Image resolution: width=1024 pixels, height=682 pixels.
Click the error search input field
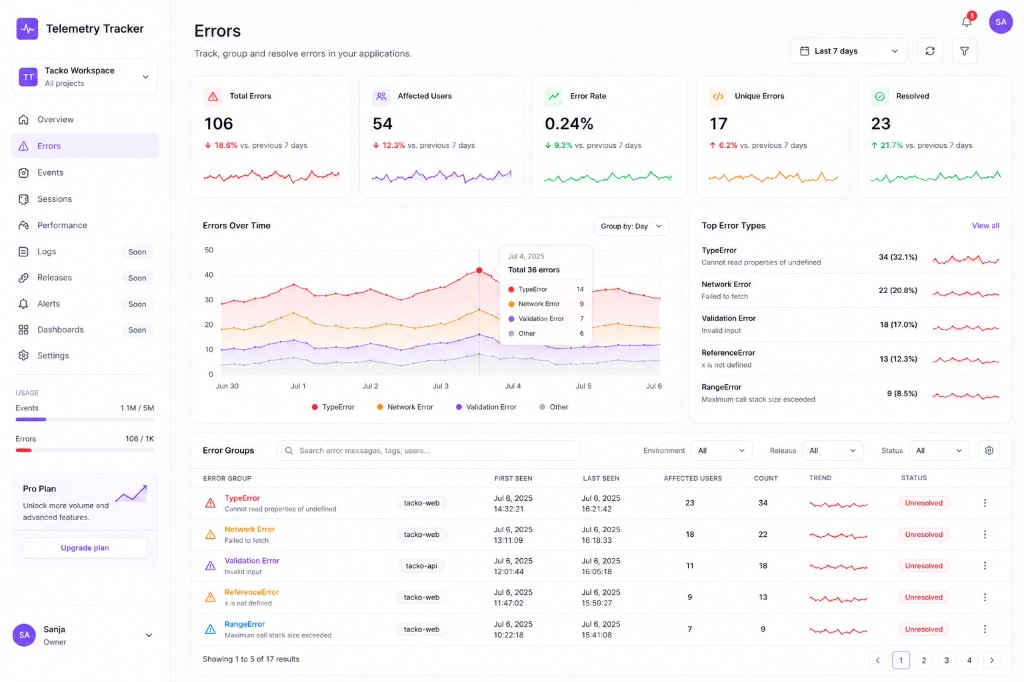428,450
